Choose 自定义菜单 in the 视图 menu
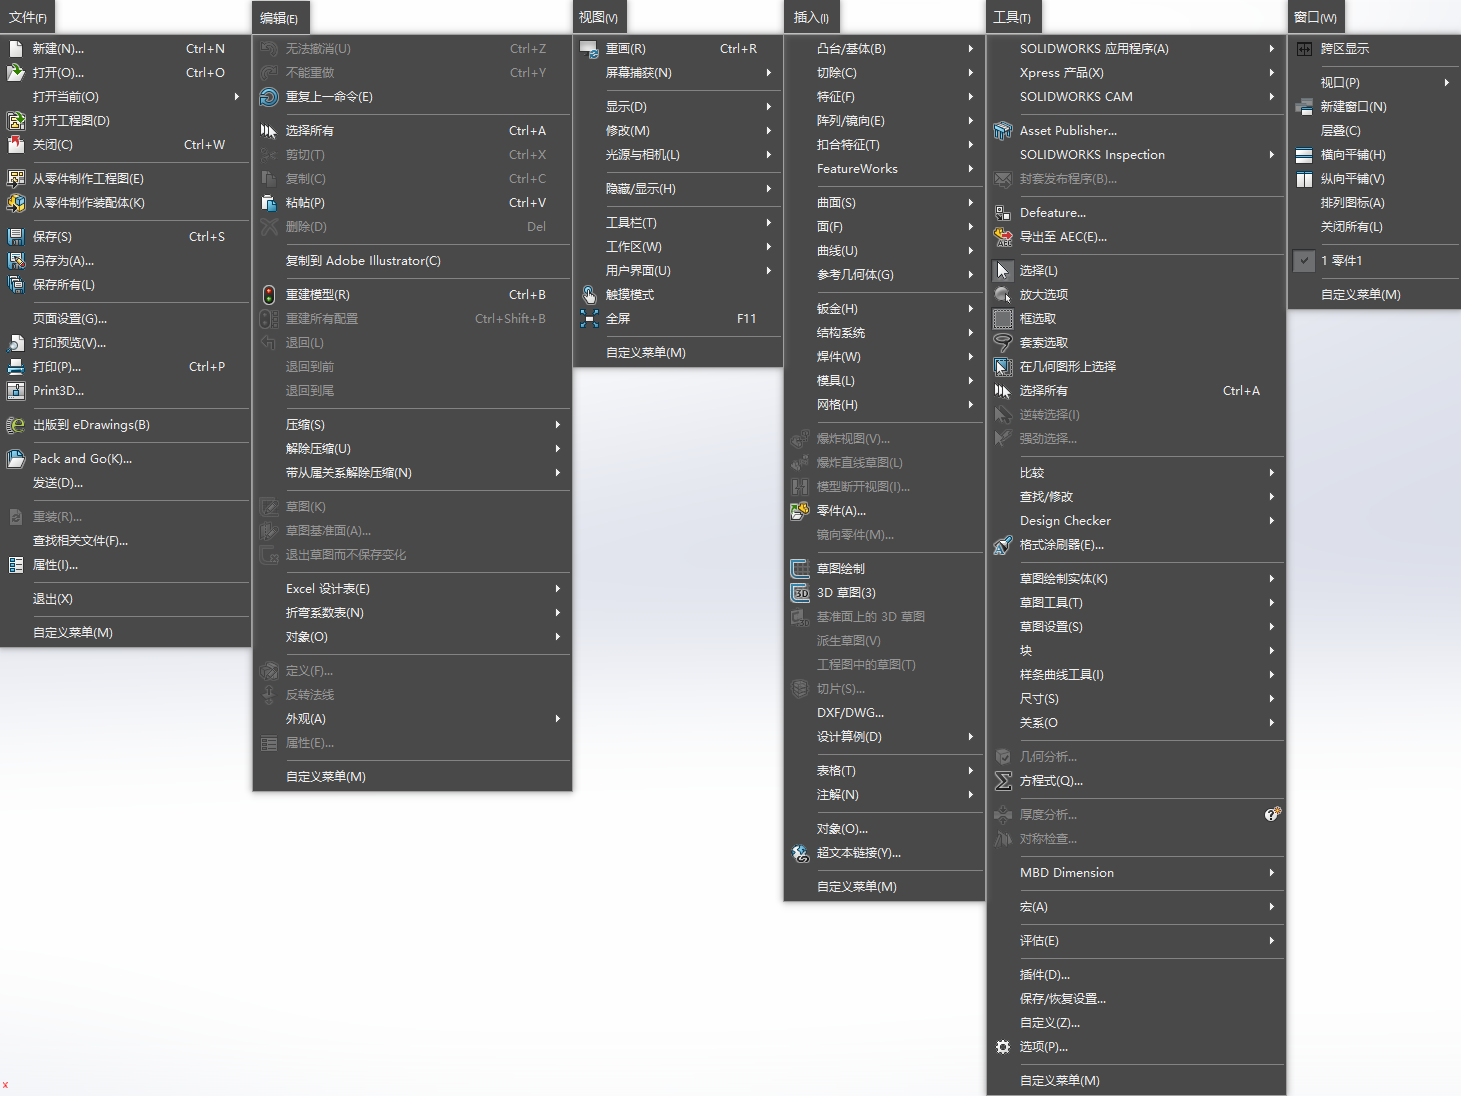The height and width of the screenshot is (1096, 1461). pyautogui.click(x=646, y=353)
